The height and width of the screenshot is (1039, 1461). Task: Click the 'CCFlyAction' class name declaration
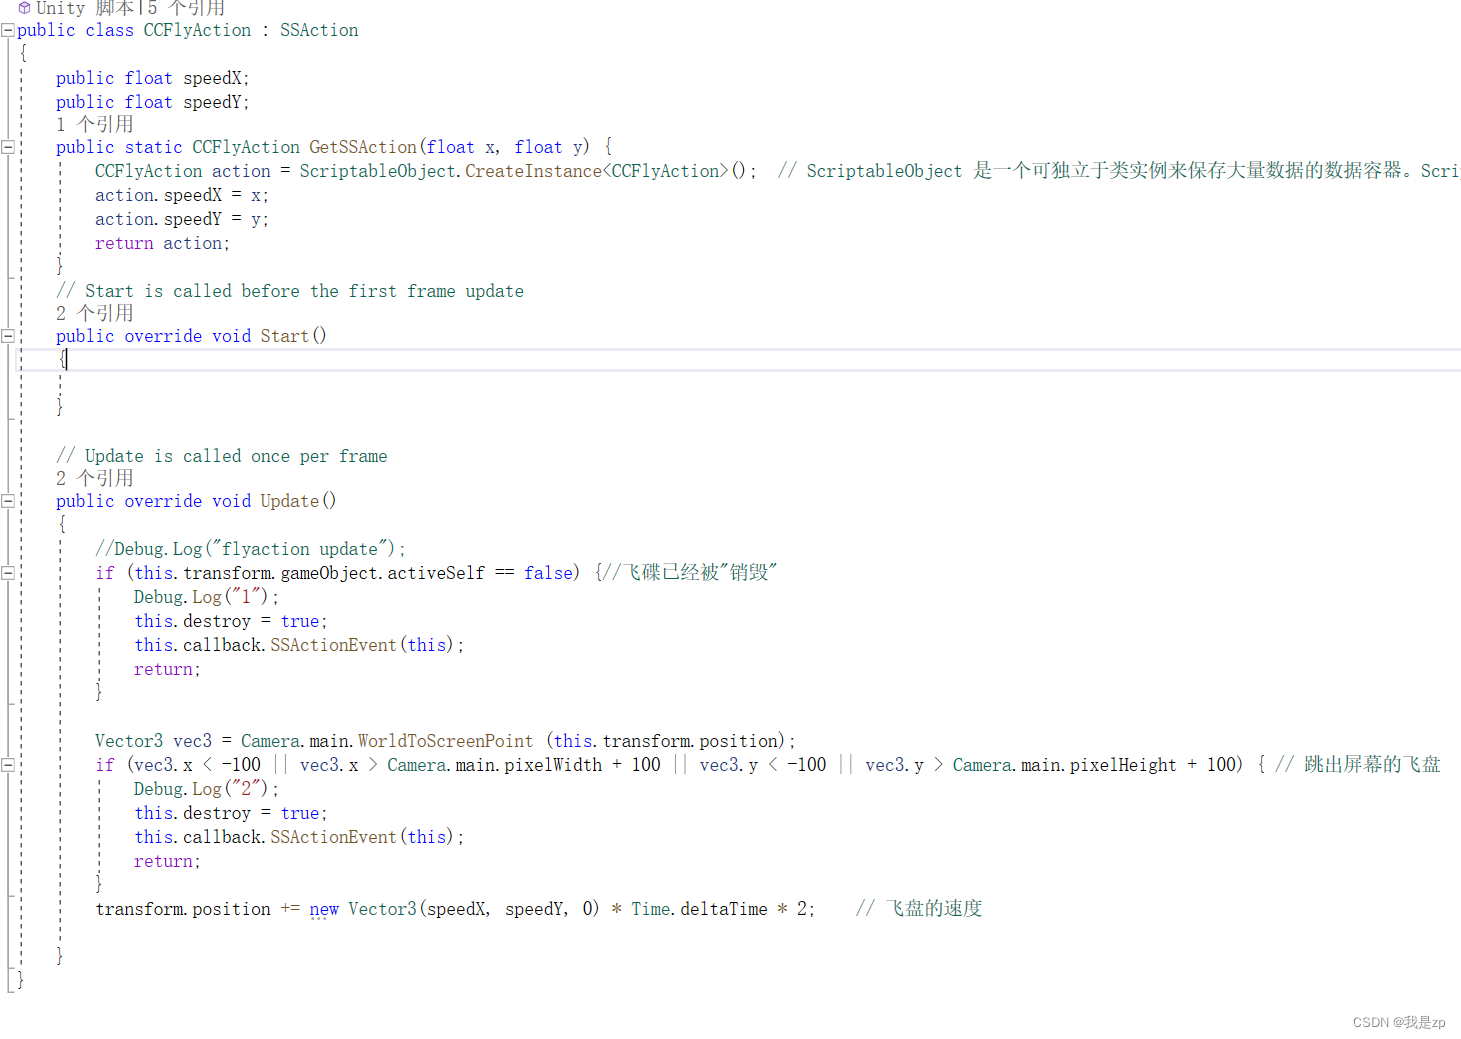pos(197,30)
